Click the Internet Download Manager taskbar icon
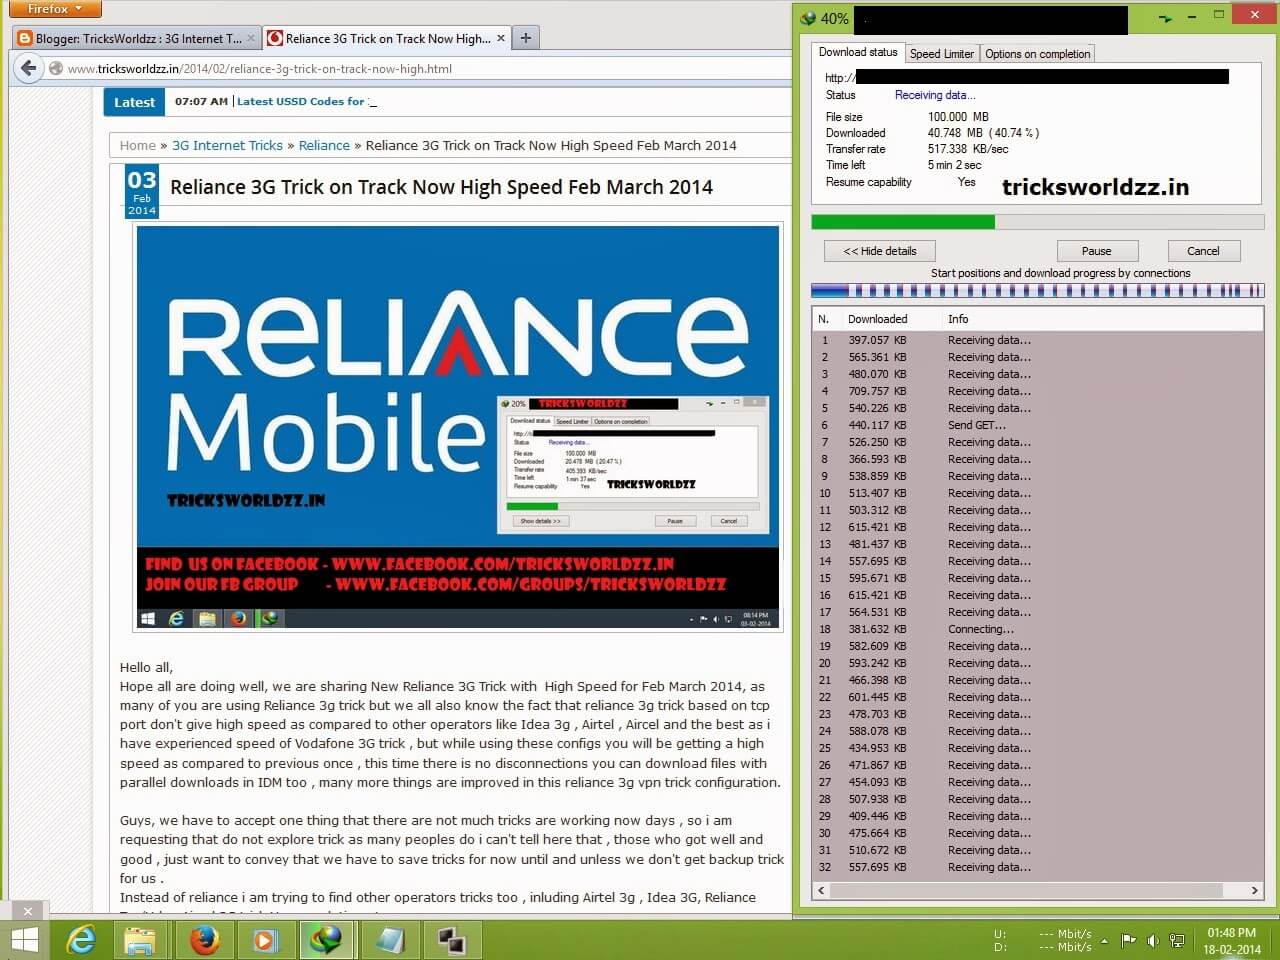Image resolution: width=1280 pixels, height=960 pixels. pyautogui.click(x=327, y=940)
